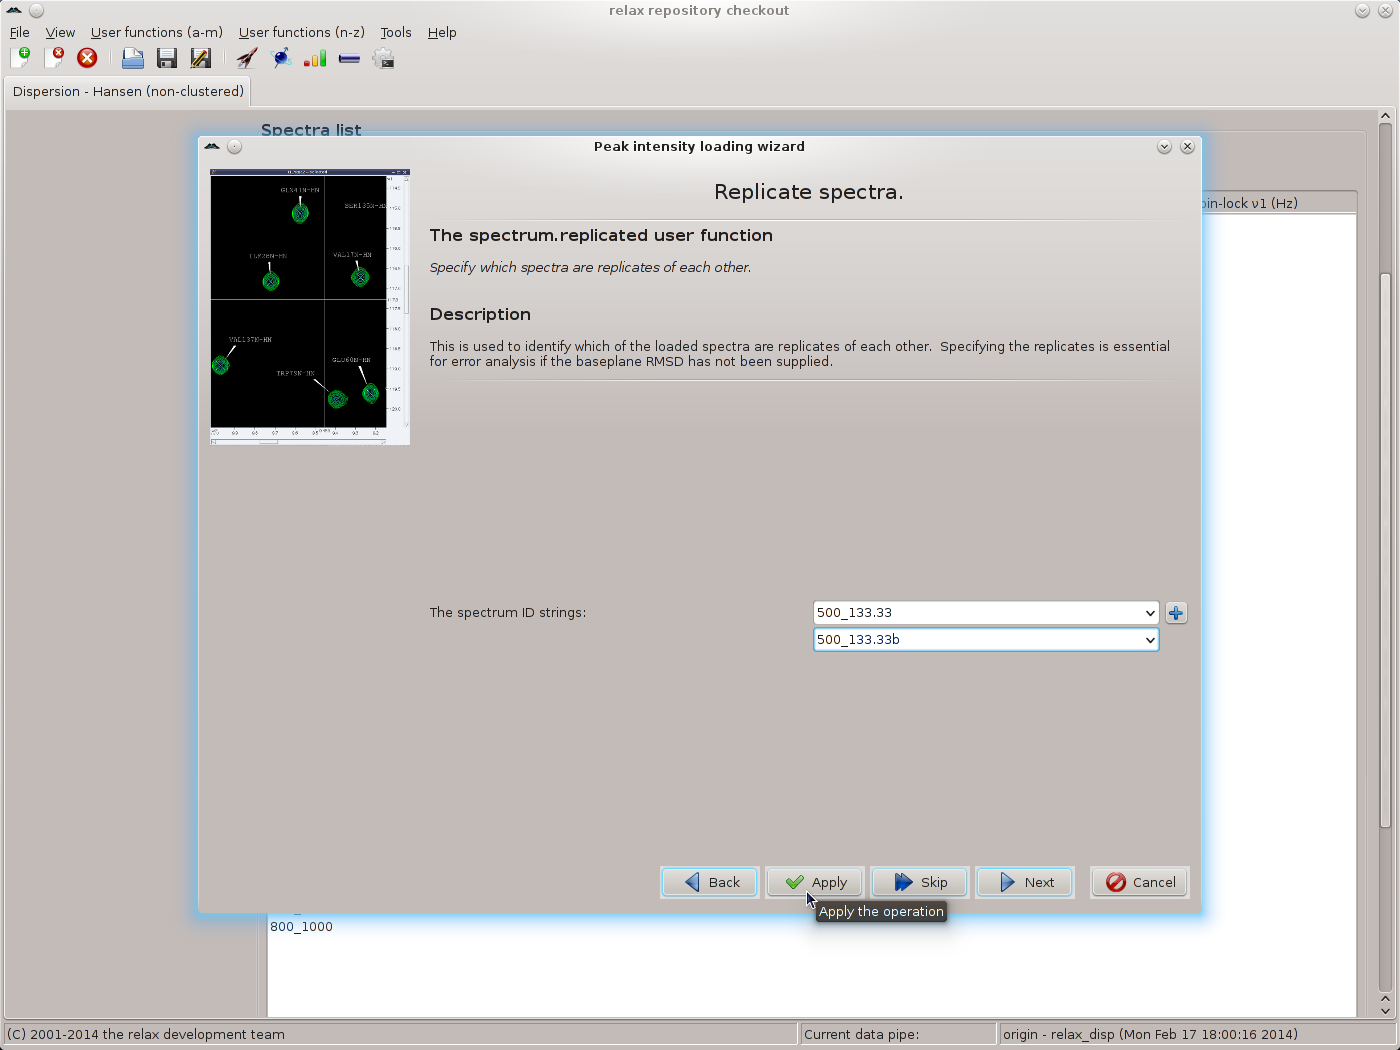Open the User functions (a-m) menu
The height and width of the screenshot is (1050, 1400).
click(x=156, y=32)
